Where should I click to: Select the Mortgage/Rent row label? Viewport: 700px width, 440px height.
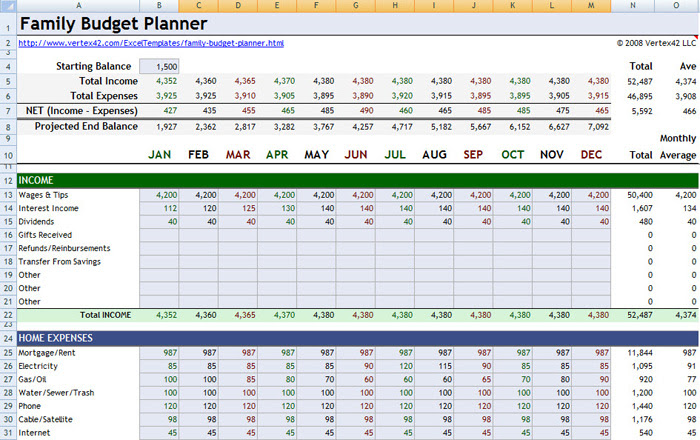click(x=47, y=353)
